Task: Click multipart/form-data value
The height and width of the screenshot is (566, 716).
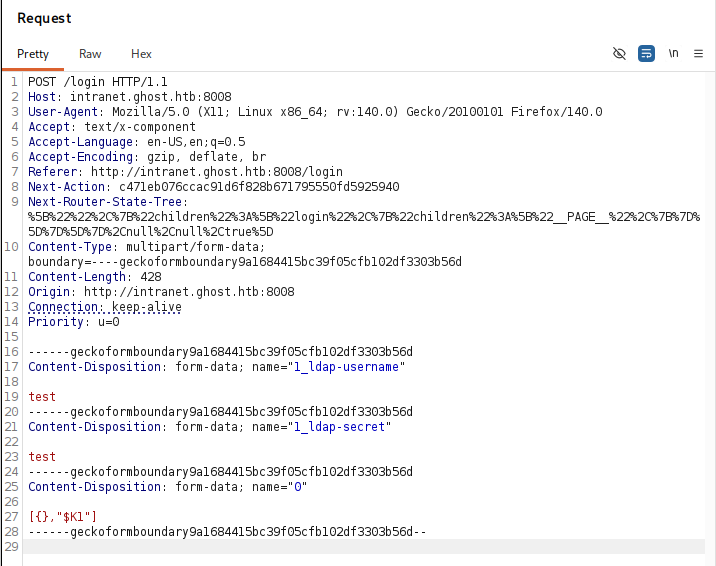Action: pyautogui.click(x=195, y=247)
